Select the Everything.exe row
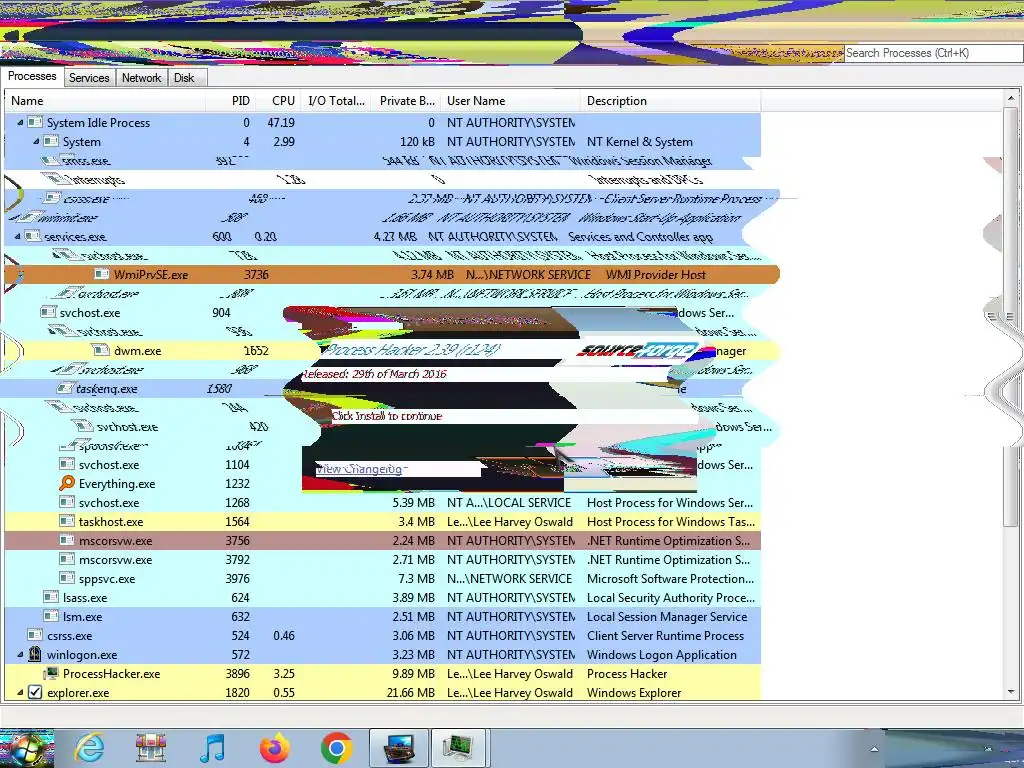1024x768 pixels. pos(382,483)
